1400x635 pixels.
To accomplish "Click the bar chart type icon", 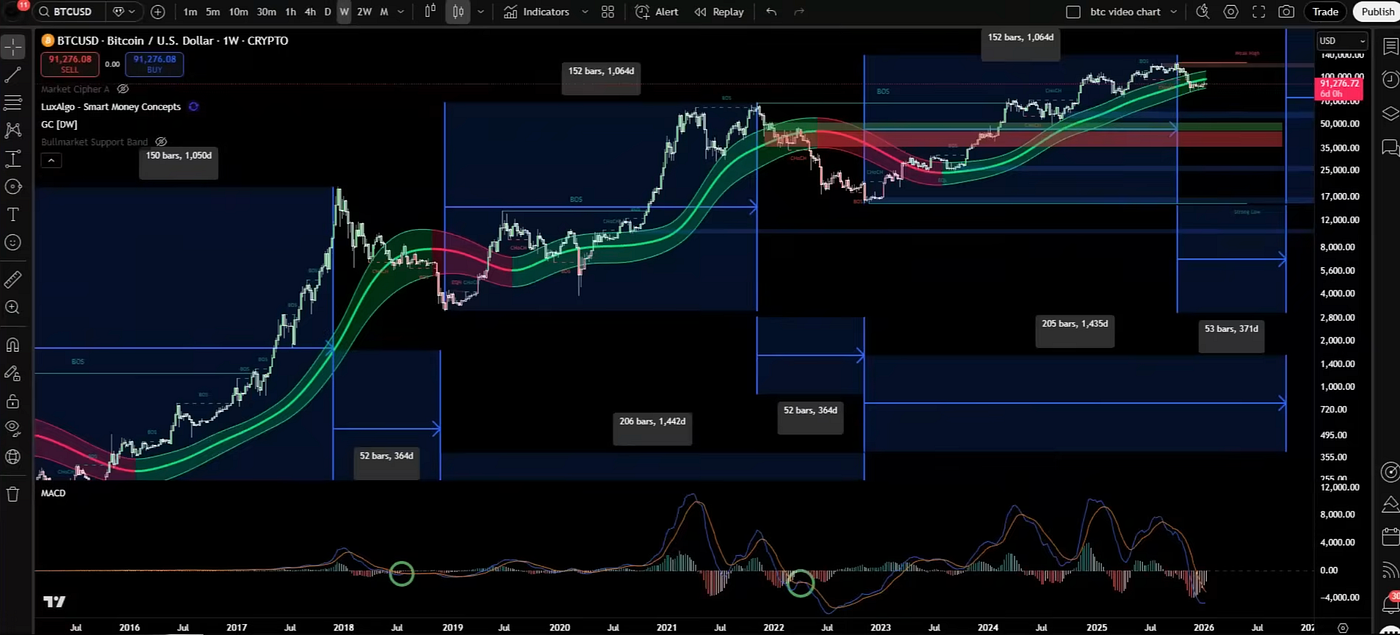I will 430,12.
